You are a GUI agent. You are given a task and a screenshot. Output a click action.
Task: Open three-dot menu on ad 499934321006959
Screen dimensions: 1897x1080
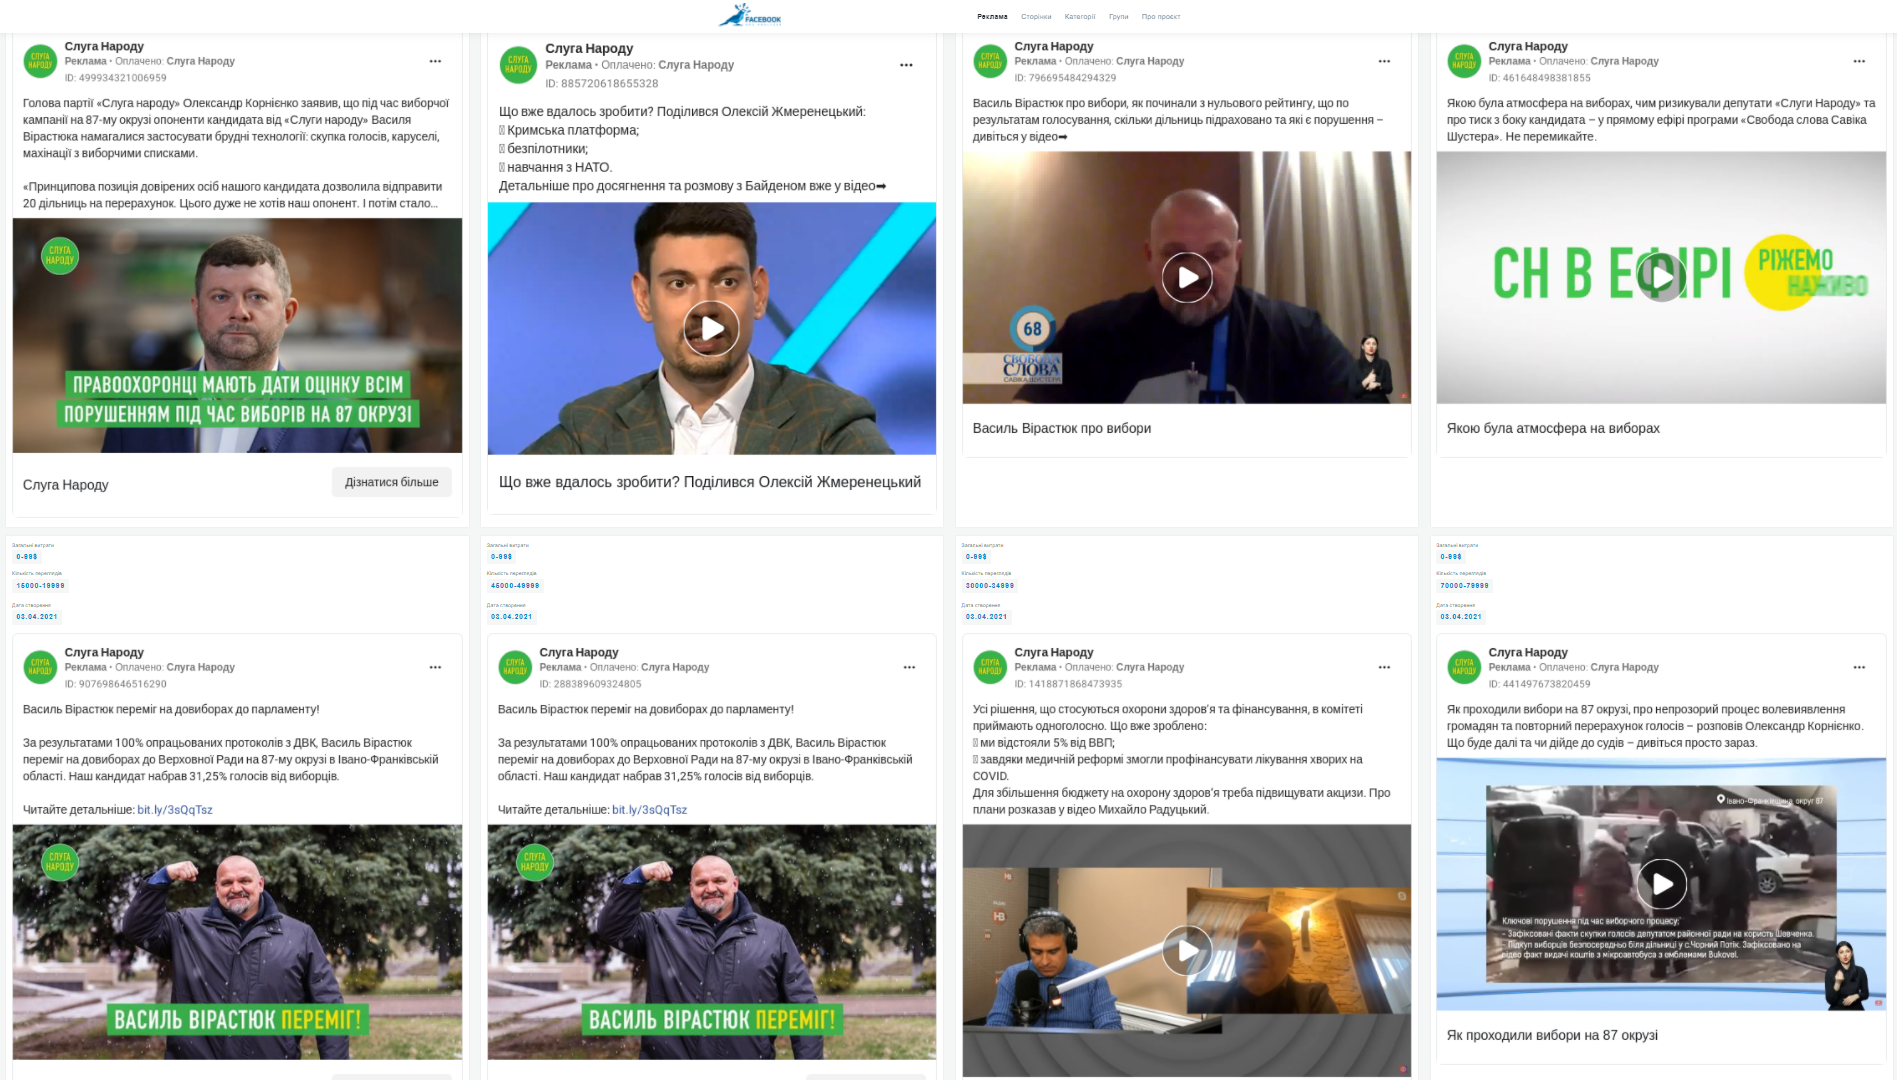click(435, 62)
